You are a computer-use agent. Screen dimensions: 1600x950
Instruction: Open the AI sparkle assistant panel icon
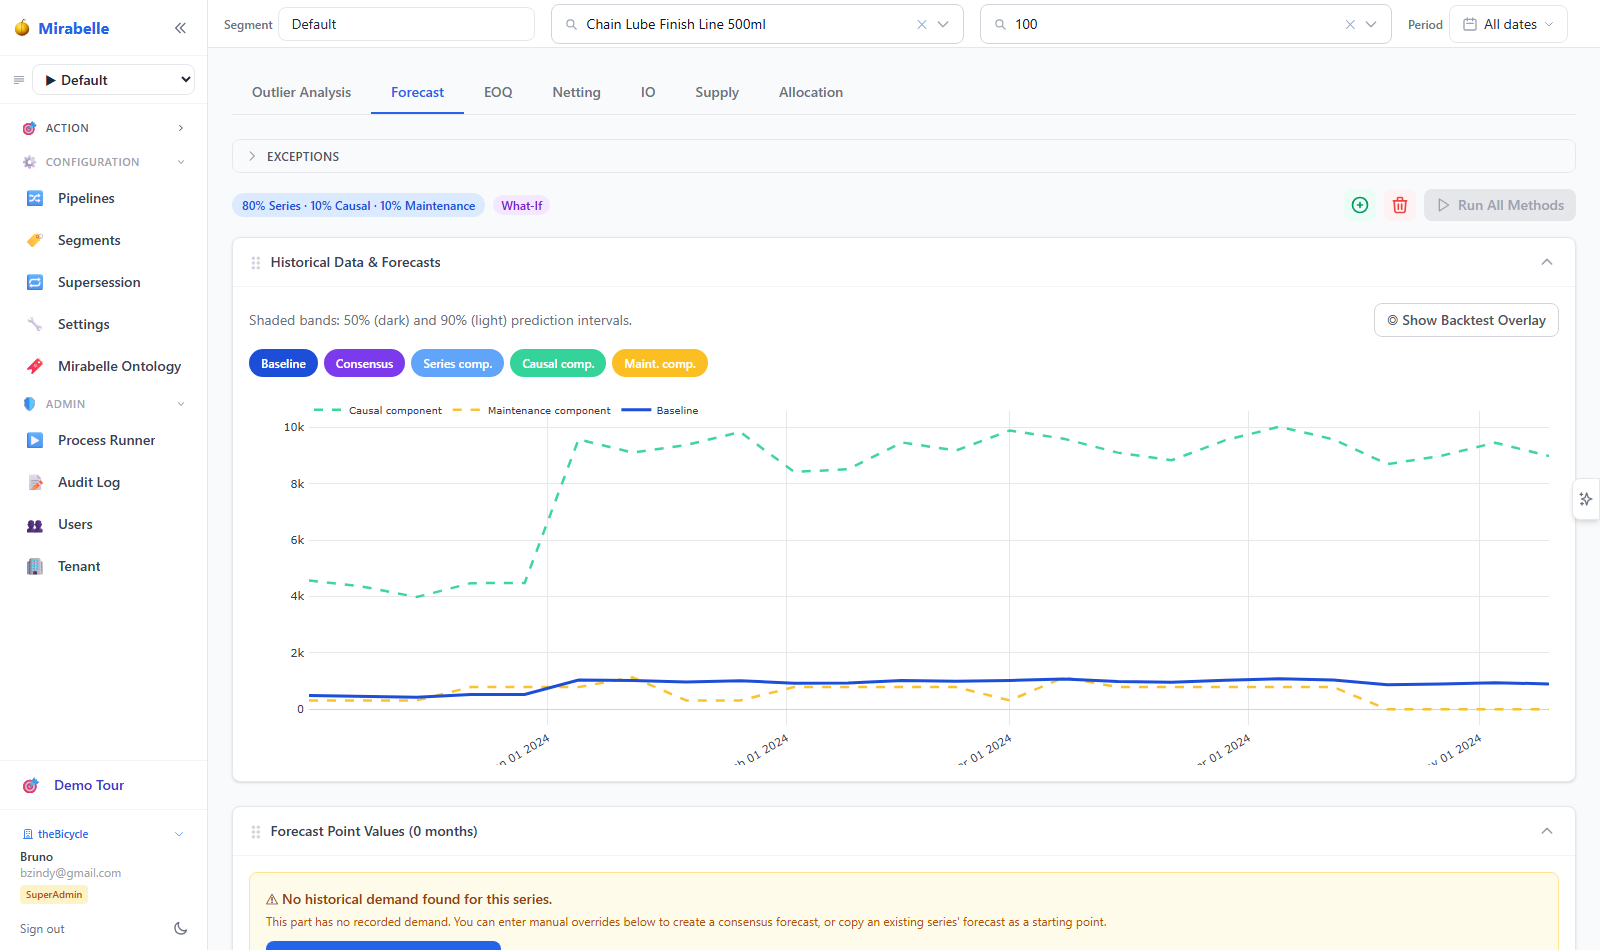pyautogui.click(x=1586, y=499)
